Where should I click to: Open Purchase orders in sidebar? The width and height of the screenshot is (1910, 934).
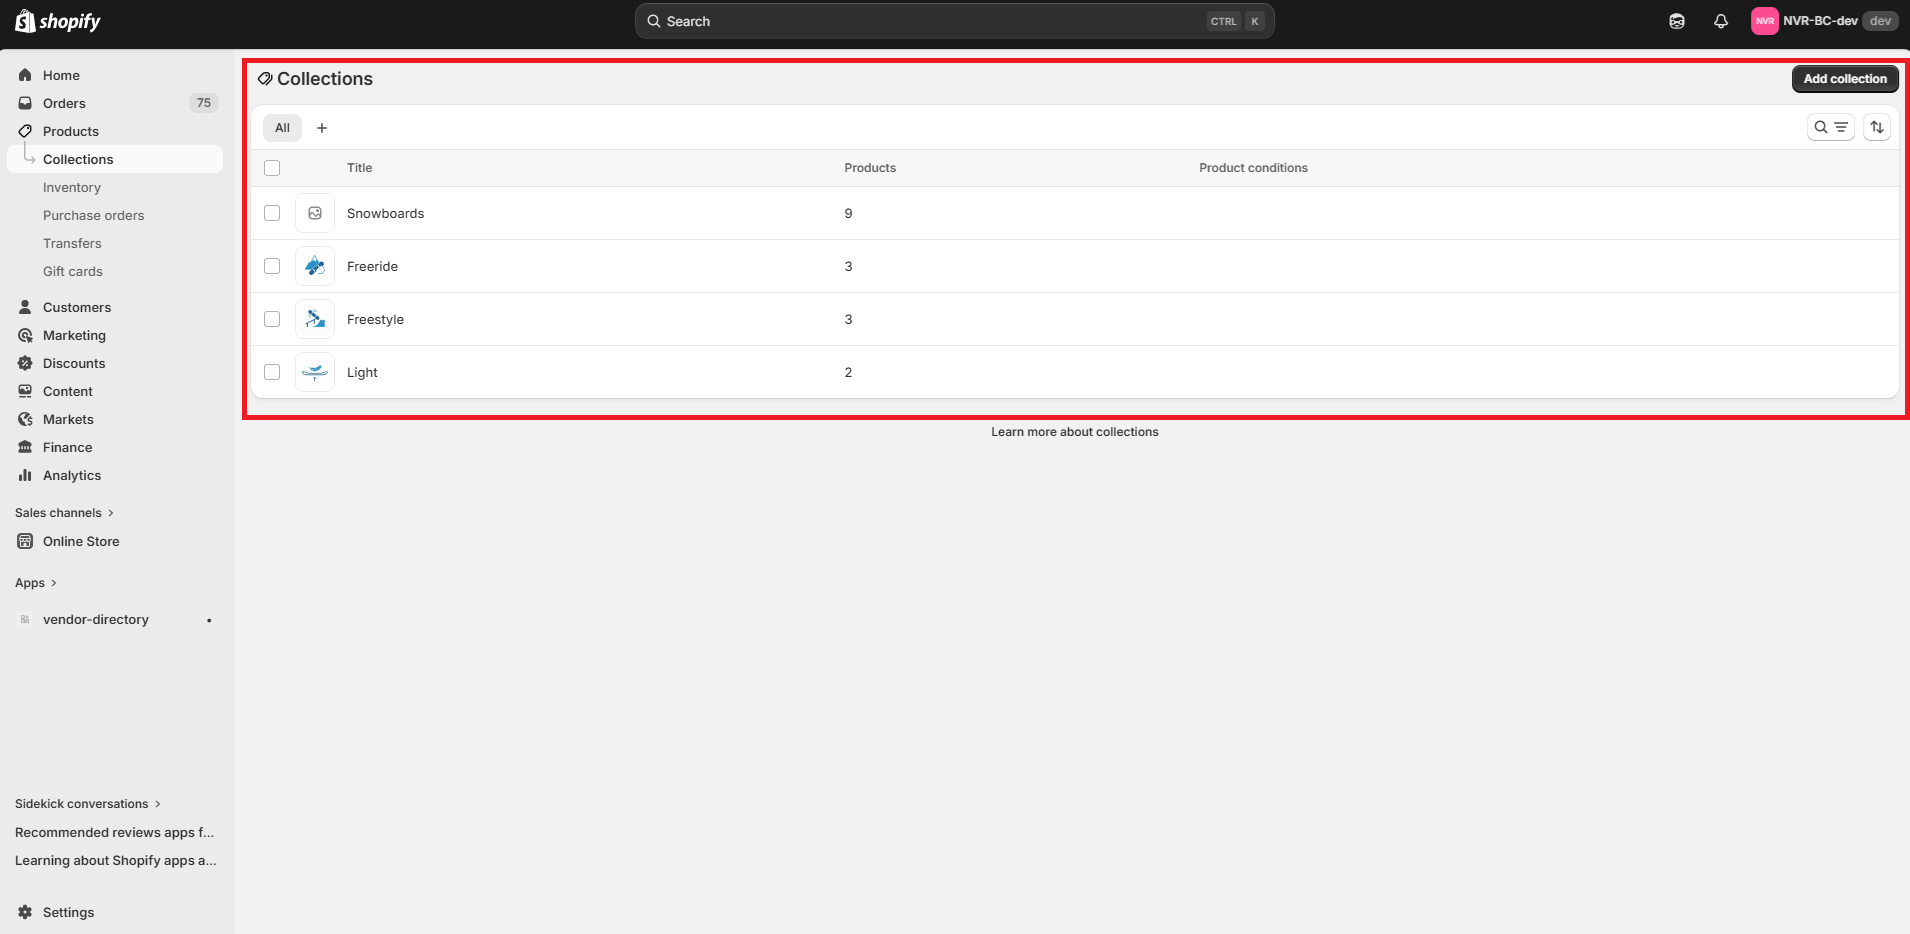point(94,215)
